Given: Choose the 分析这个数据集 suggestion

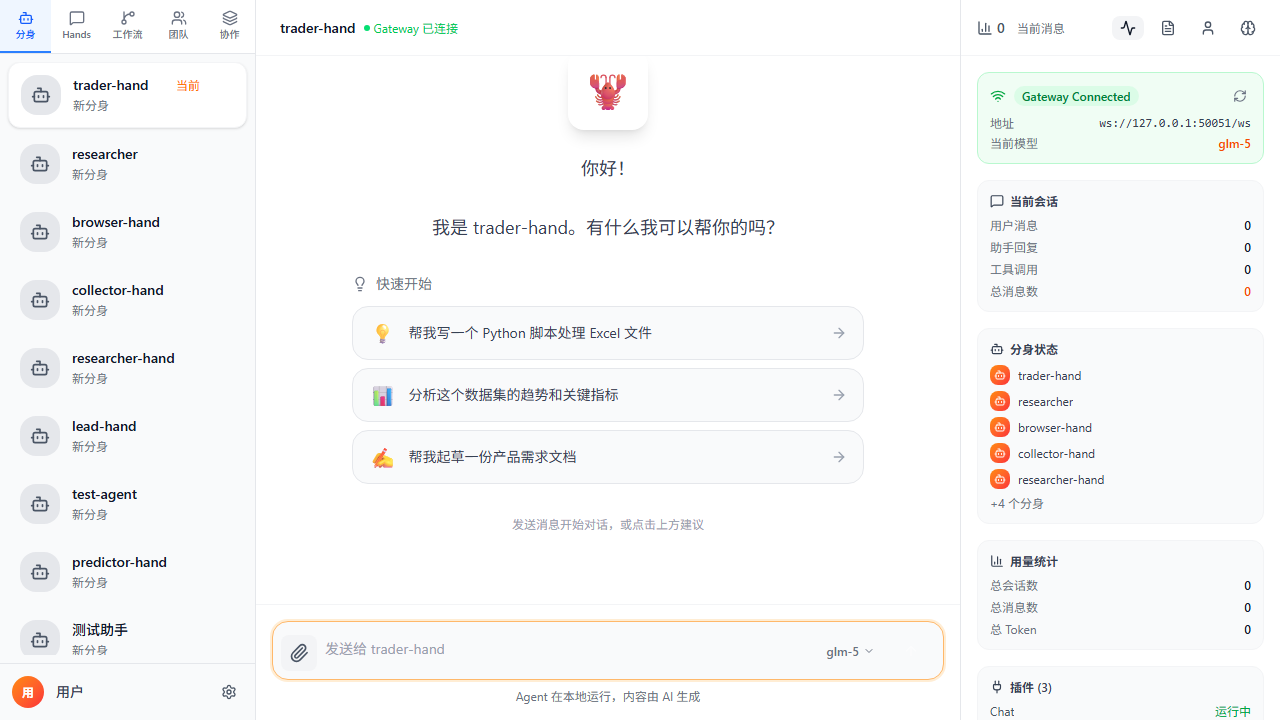Looking at the screenshot, I should tap(608, 395).
